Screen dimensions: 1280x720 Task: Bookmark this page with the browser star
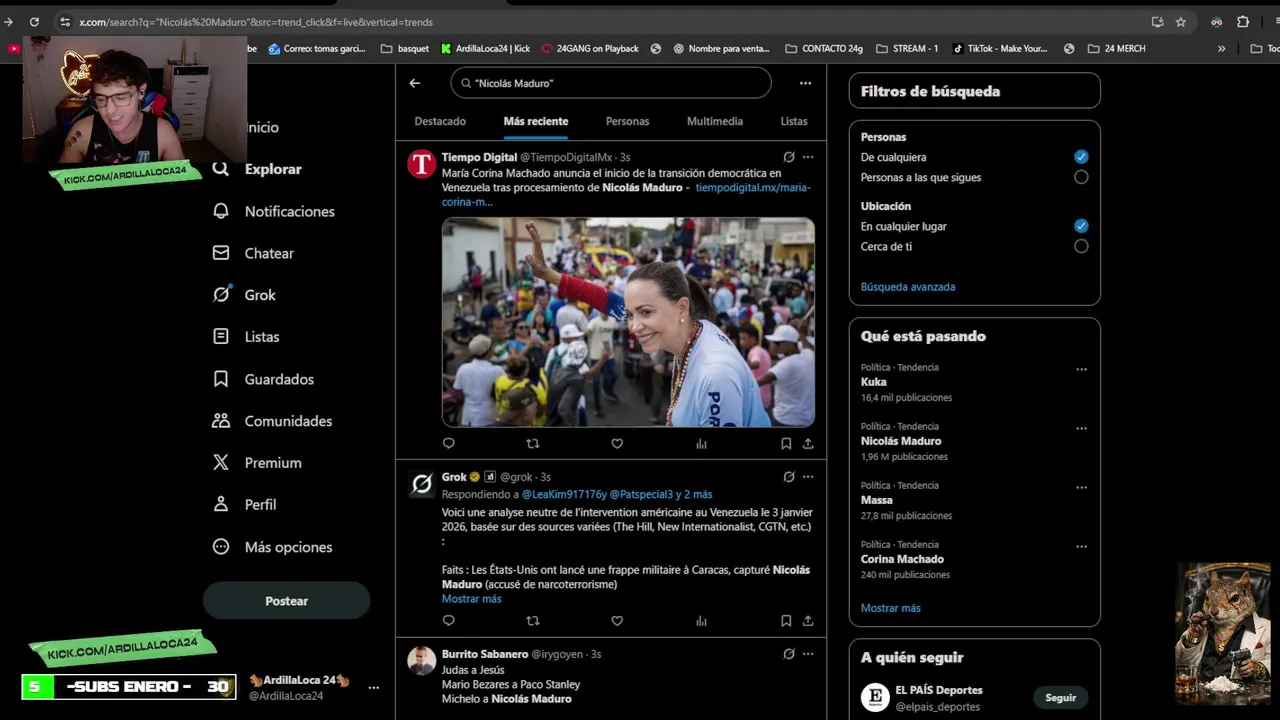[1181, 21]
